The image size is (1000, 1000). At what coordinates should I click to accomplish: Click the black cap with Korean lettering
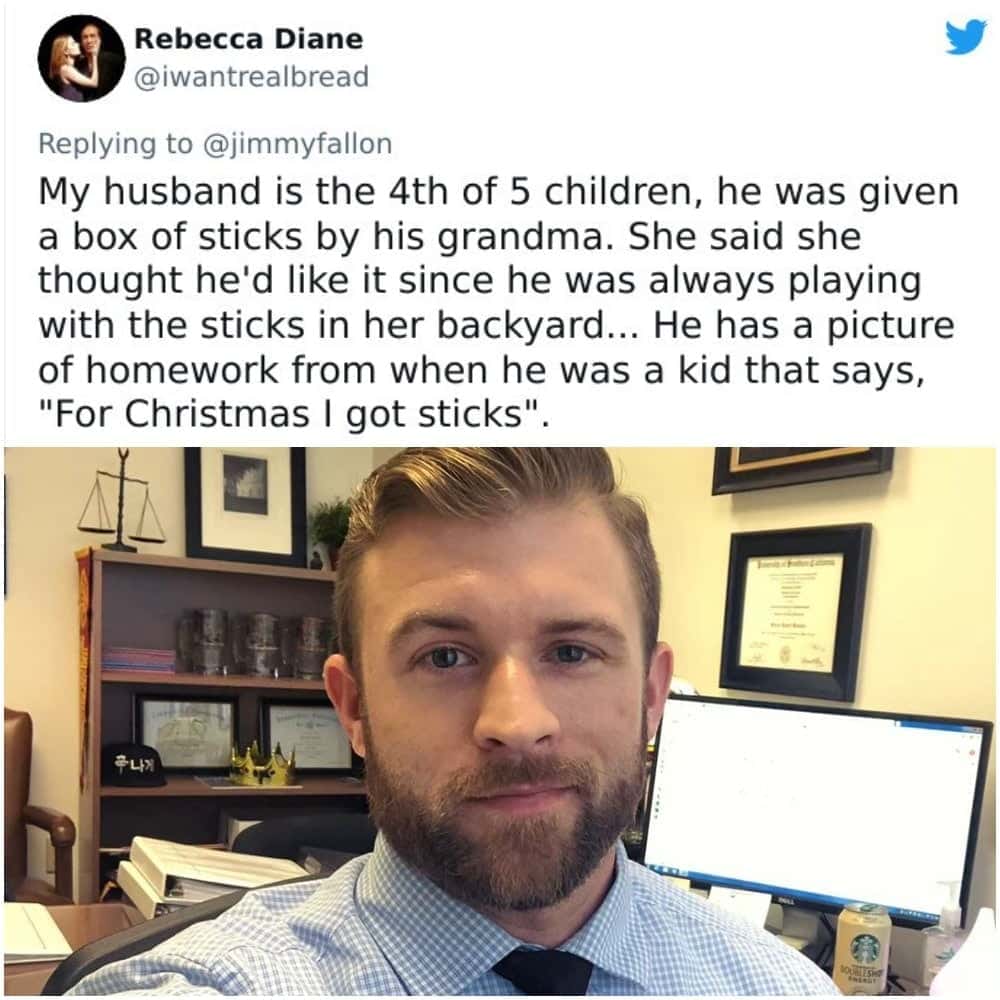point(133,763)
